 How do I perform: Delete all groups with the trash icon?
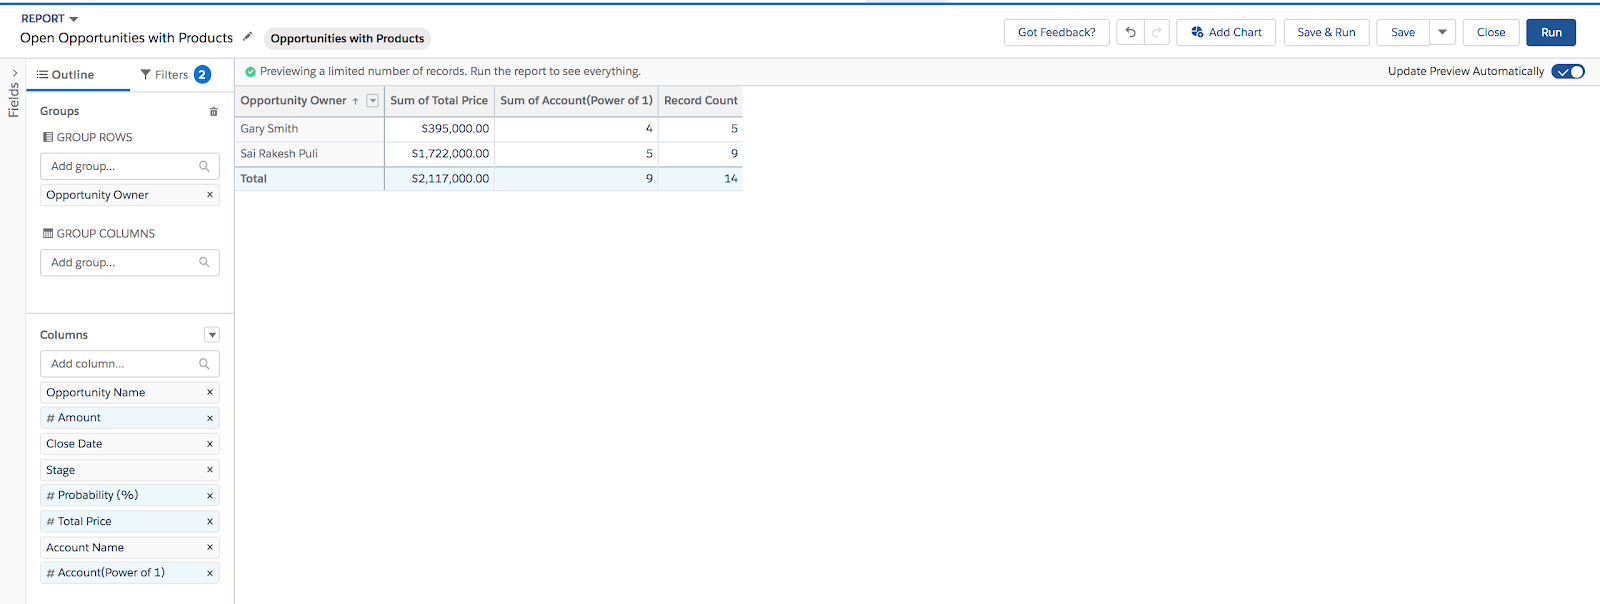click(x=213, y=111)
